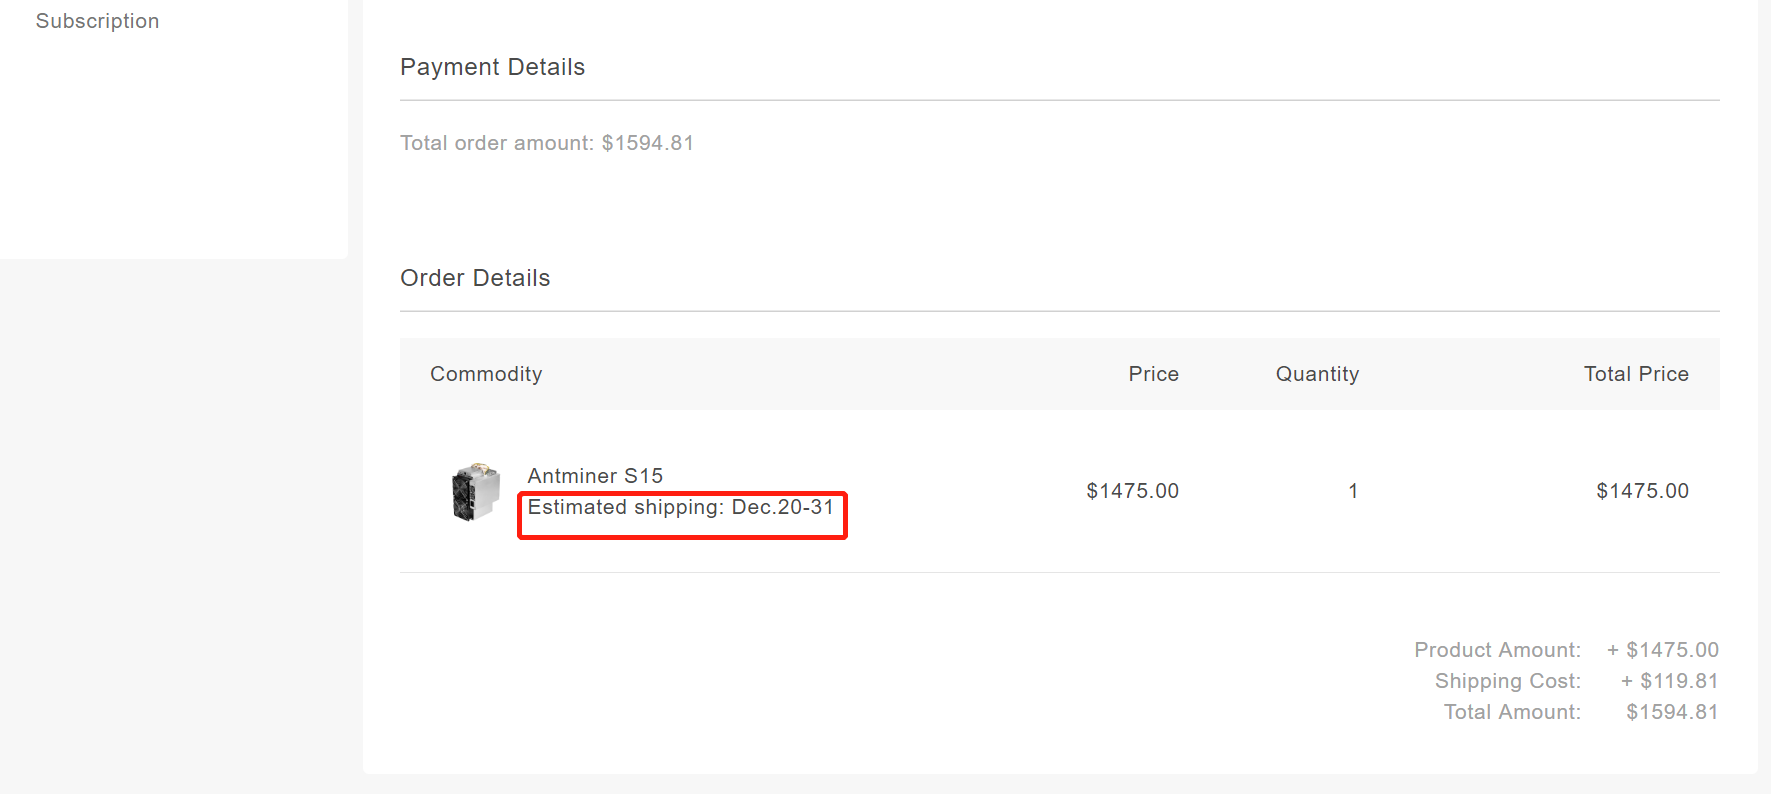This screenshot has height=794, width=1771.
Task: Click the + $119.81 shipping value
Action: point(1669,681)
